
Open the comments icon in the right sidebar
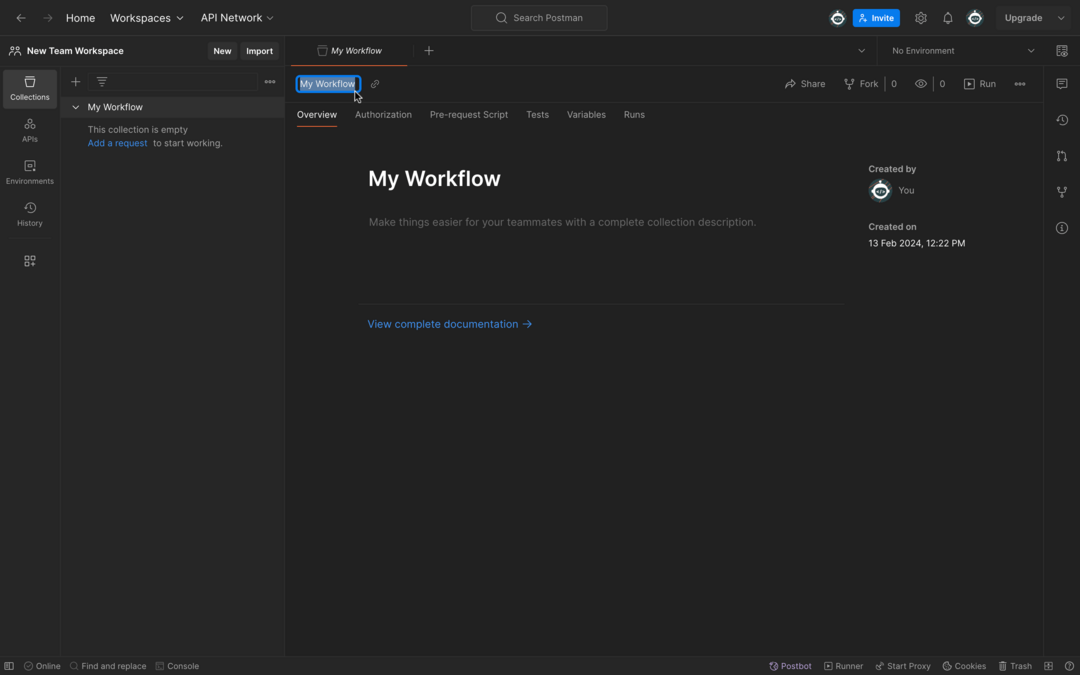click(1061, 84)
